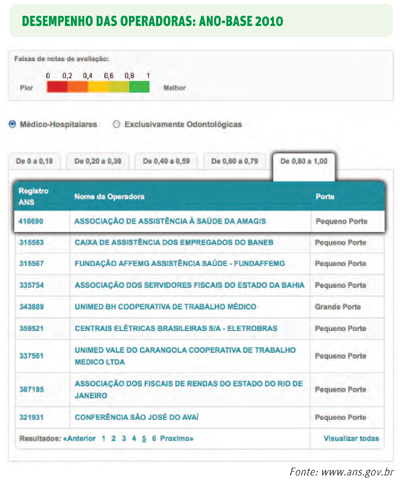Switch to De 0,20 a 0,39 tab

pos(98,161)
